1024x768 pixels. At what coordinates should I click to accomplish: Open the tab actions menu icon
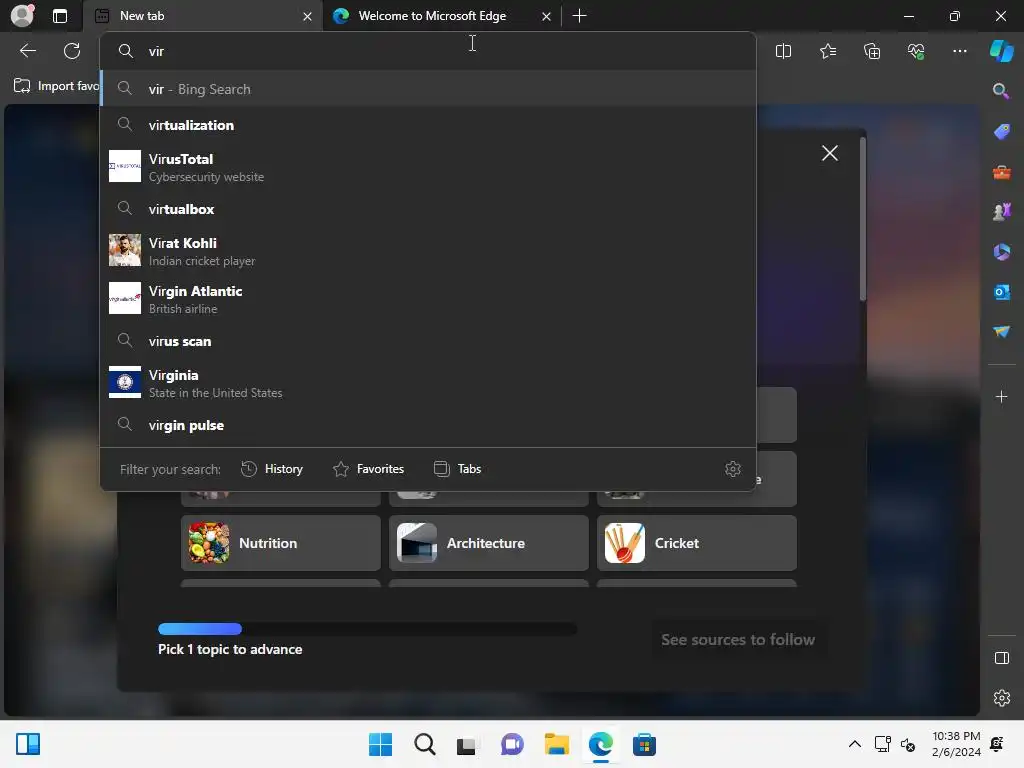pyautogui.click(x=60, y=16)
